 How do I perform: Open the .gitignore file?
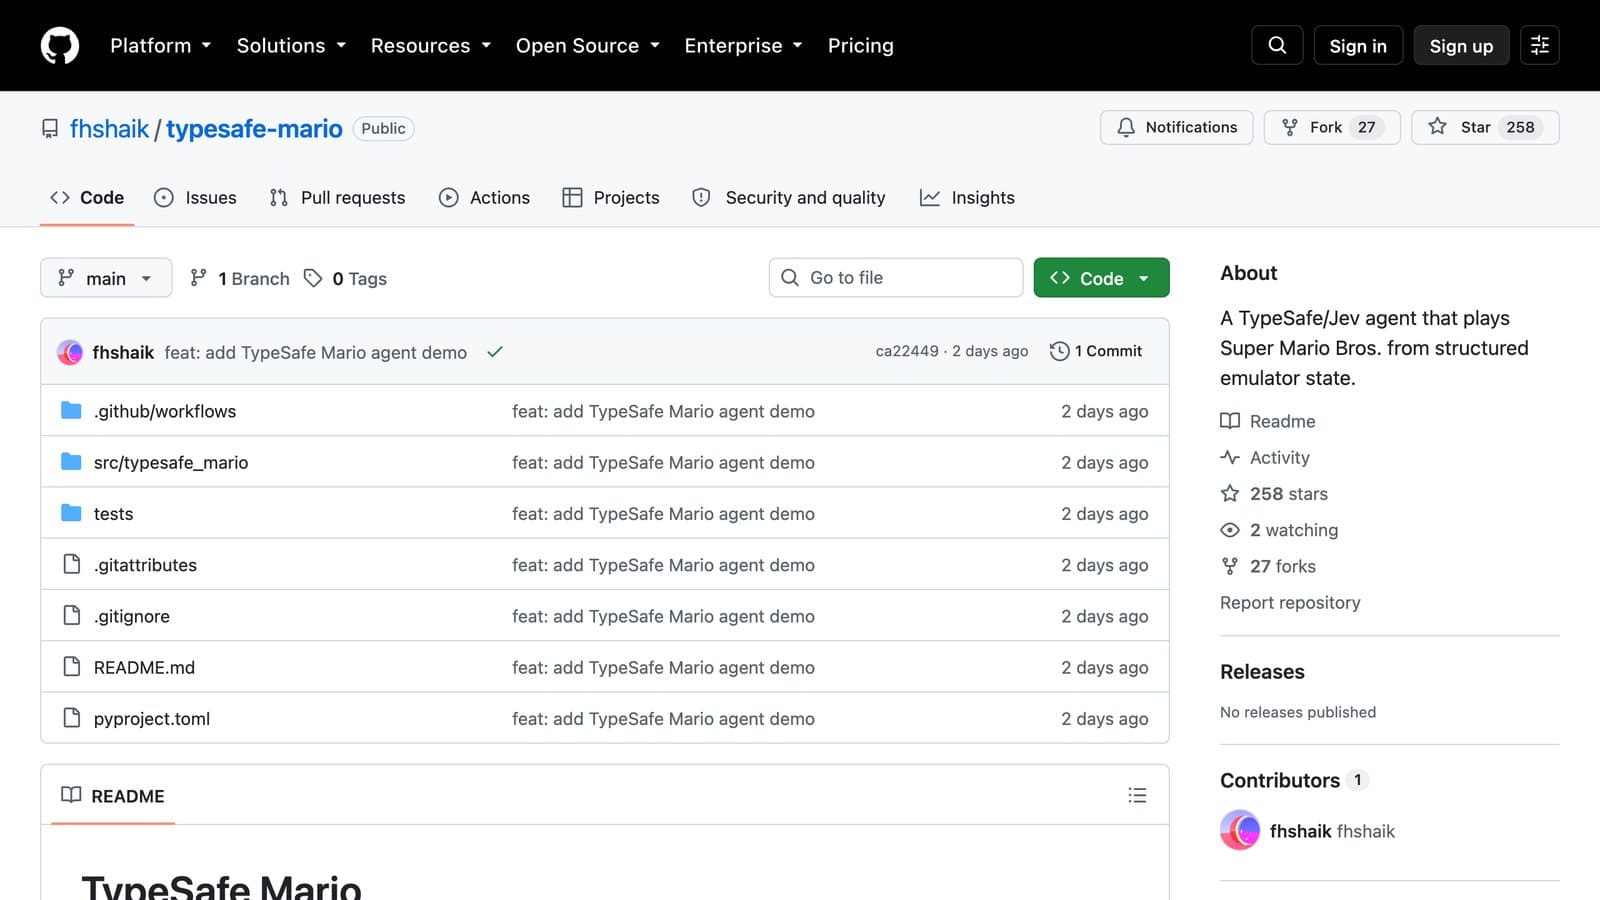click(x=132, y=616)
